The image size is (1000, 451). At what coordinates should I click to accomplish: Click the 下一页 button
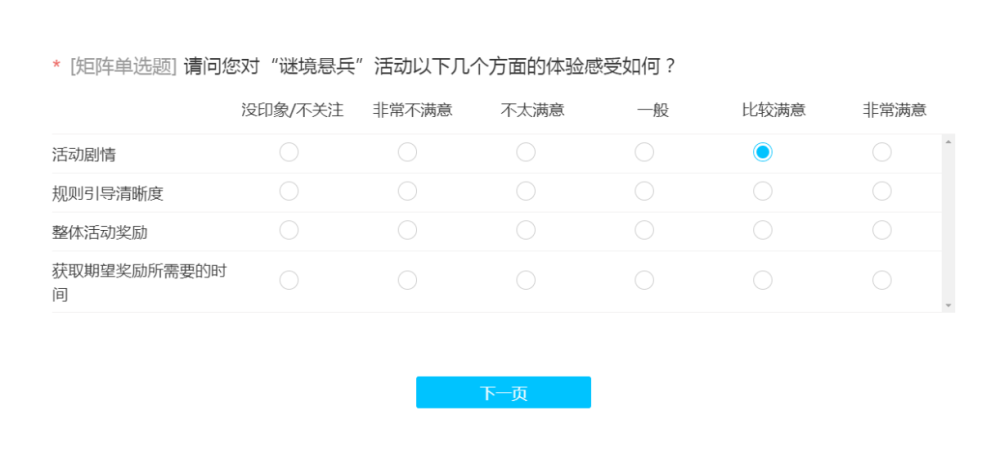503,392
